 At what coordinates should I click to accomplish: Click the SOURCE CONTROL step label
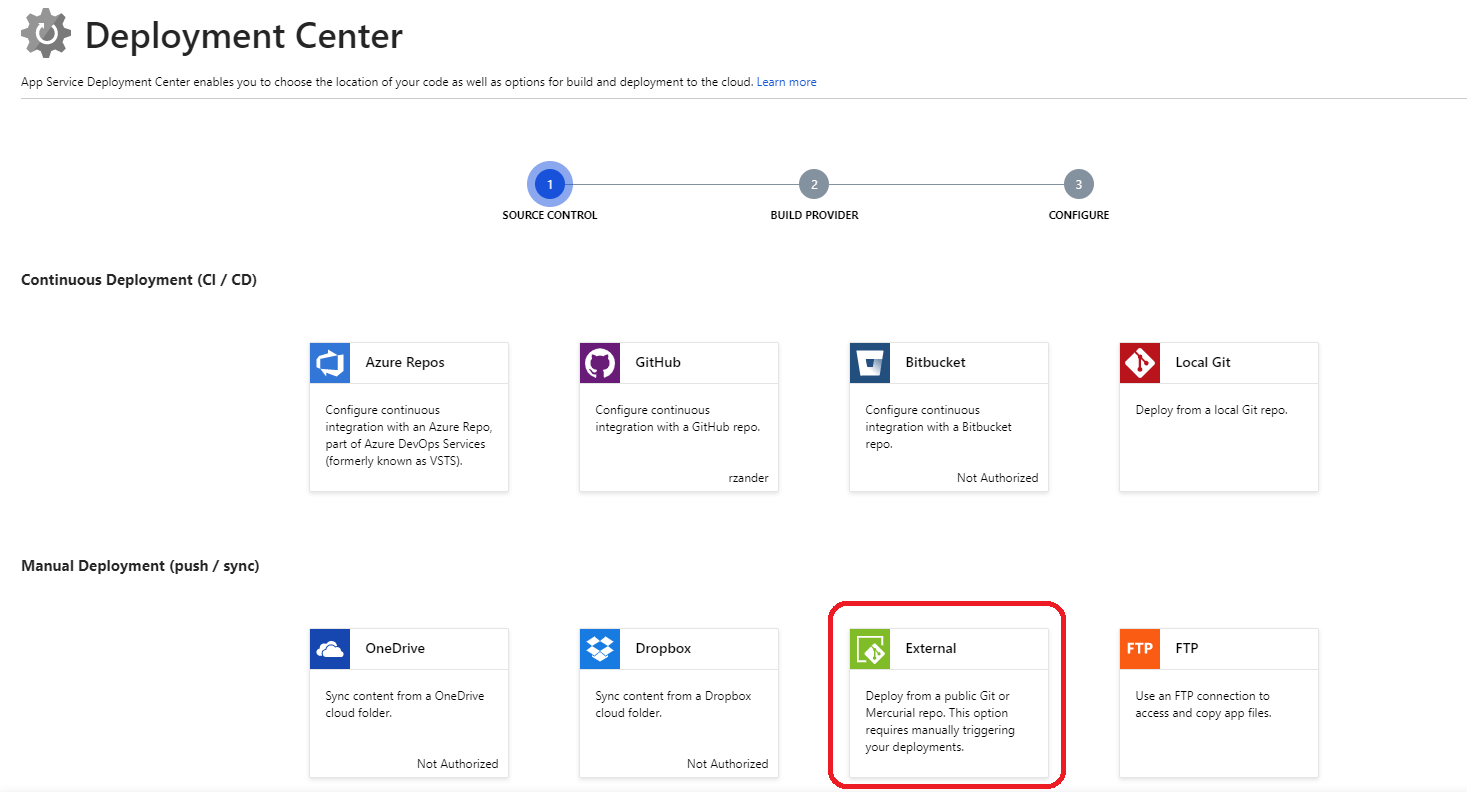[x=550, y=215]
